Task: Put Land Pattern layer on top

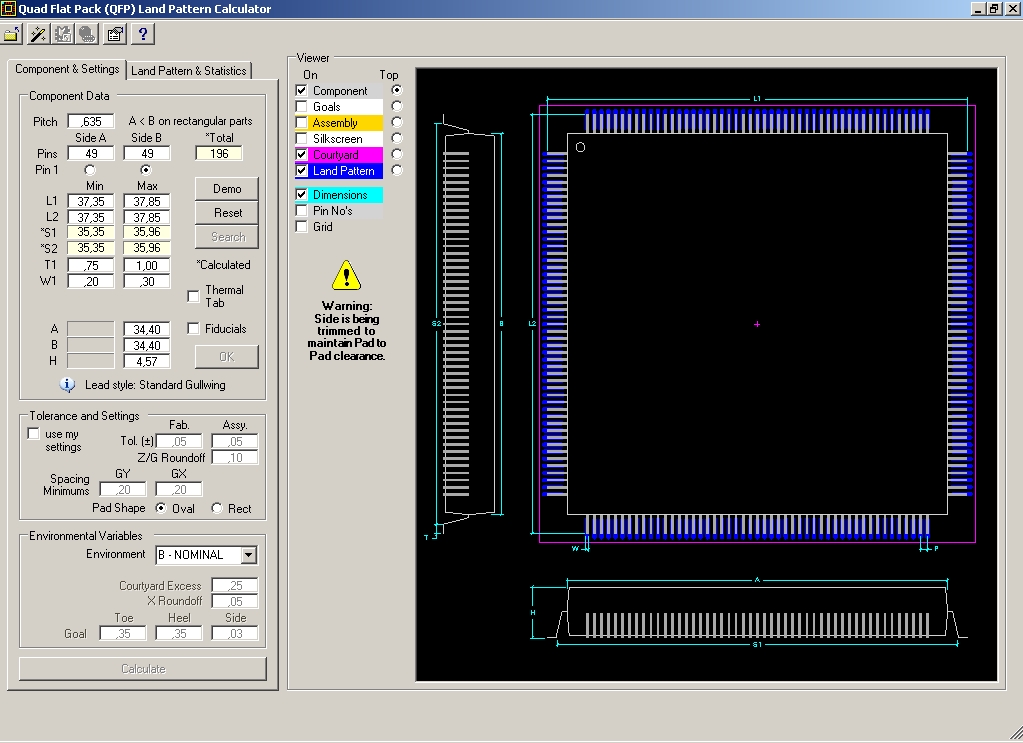Action: pyautogui.click(x=397, y=171)
